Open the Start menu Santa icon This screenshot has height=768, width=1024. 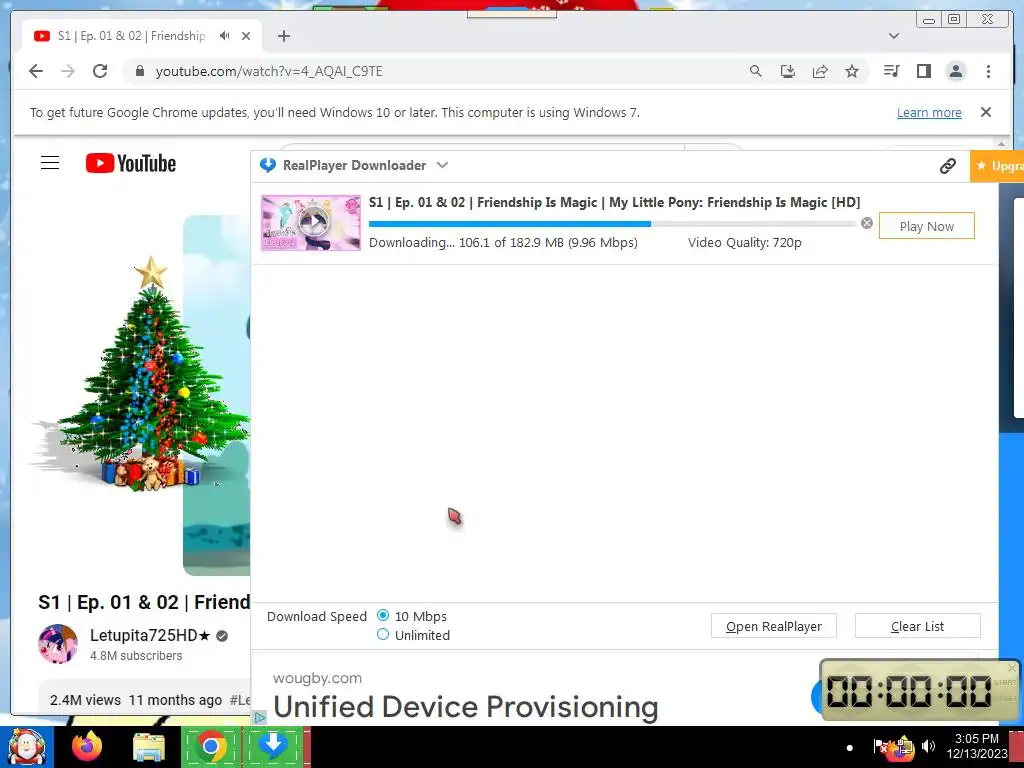(27, 746)
